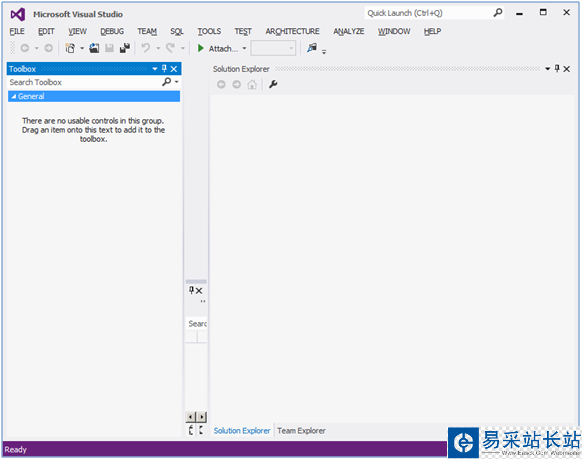This screenshot has height=459, width=582.
Task: Open the Attach debug target dropdown
Action: tap(244, 48)
